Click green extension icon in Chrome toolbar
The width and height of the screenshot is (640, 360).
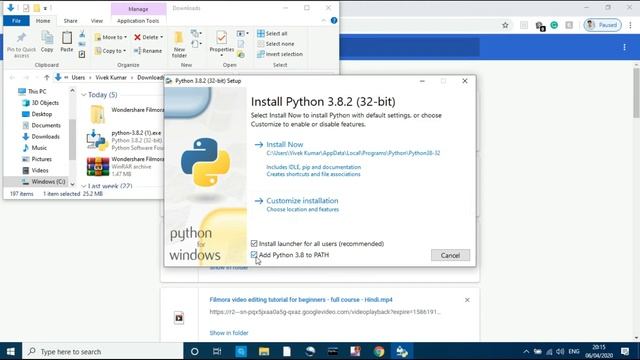(x=554, y=25)
